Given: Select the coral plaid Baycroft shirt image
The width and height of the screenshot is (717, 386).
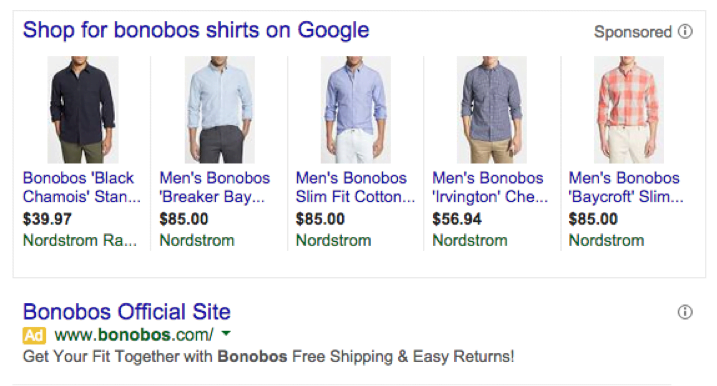Looking at the screenshot, I should tap(629, 110).
